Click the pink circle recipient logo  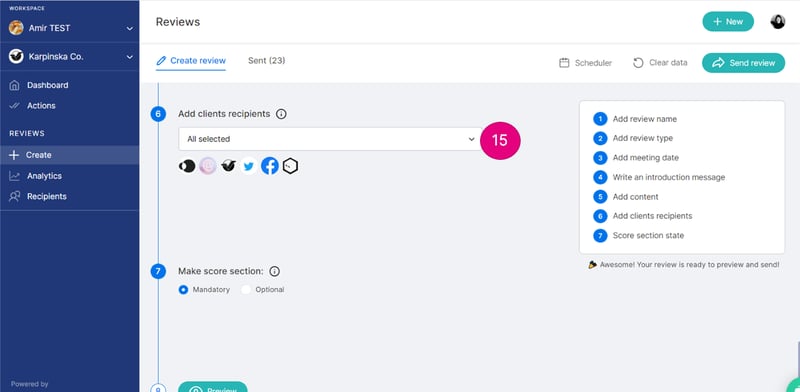(208, 166)
